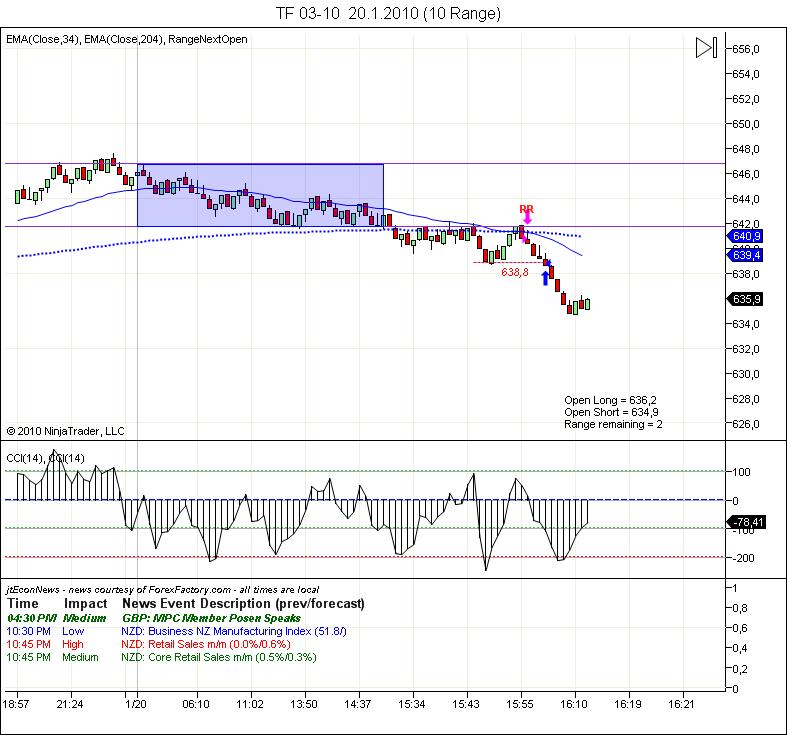Select the 640,9 blue price marker
787x735 pixels.
coord(745,236)
